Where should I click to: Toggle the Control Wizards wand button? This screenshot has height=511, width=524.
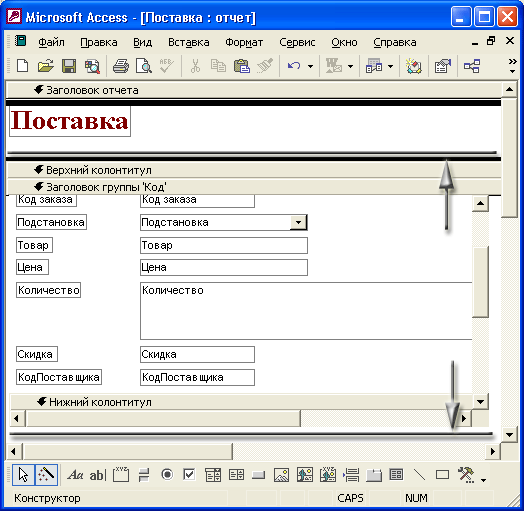[46, 475]
